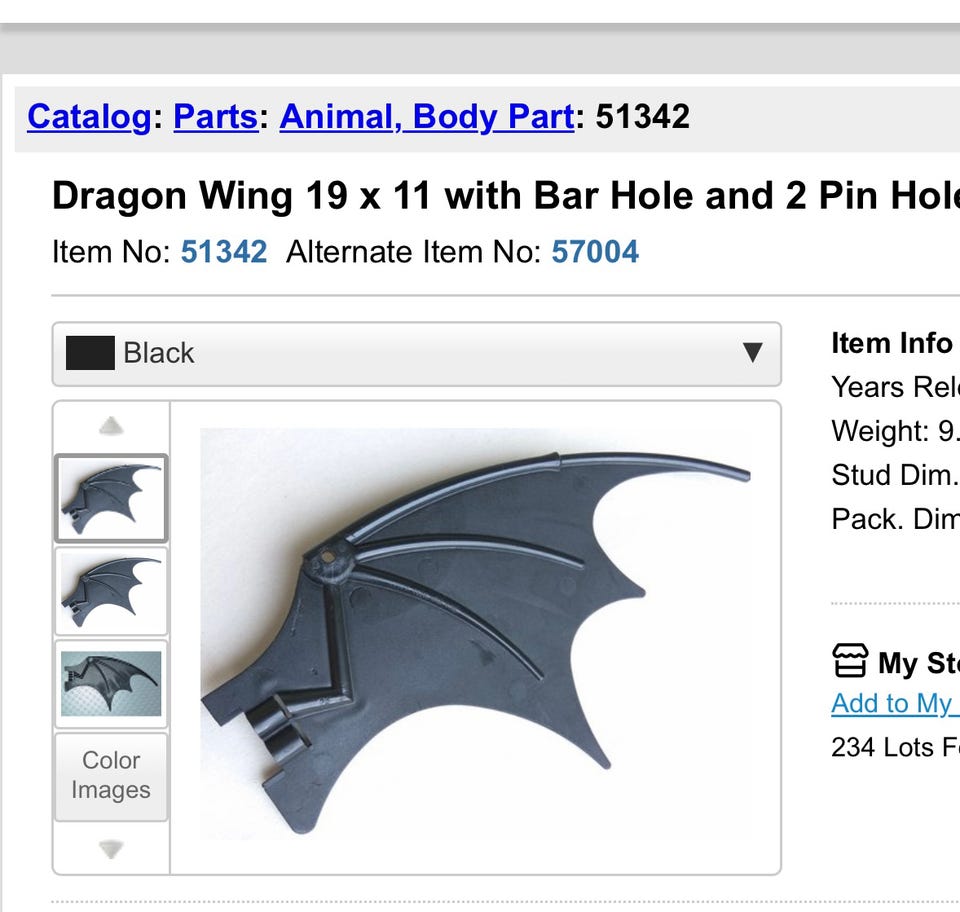Viewport: 960px width, 912px height.
Task: Open the Black color dropdown
Action: click(416, 354)
